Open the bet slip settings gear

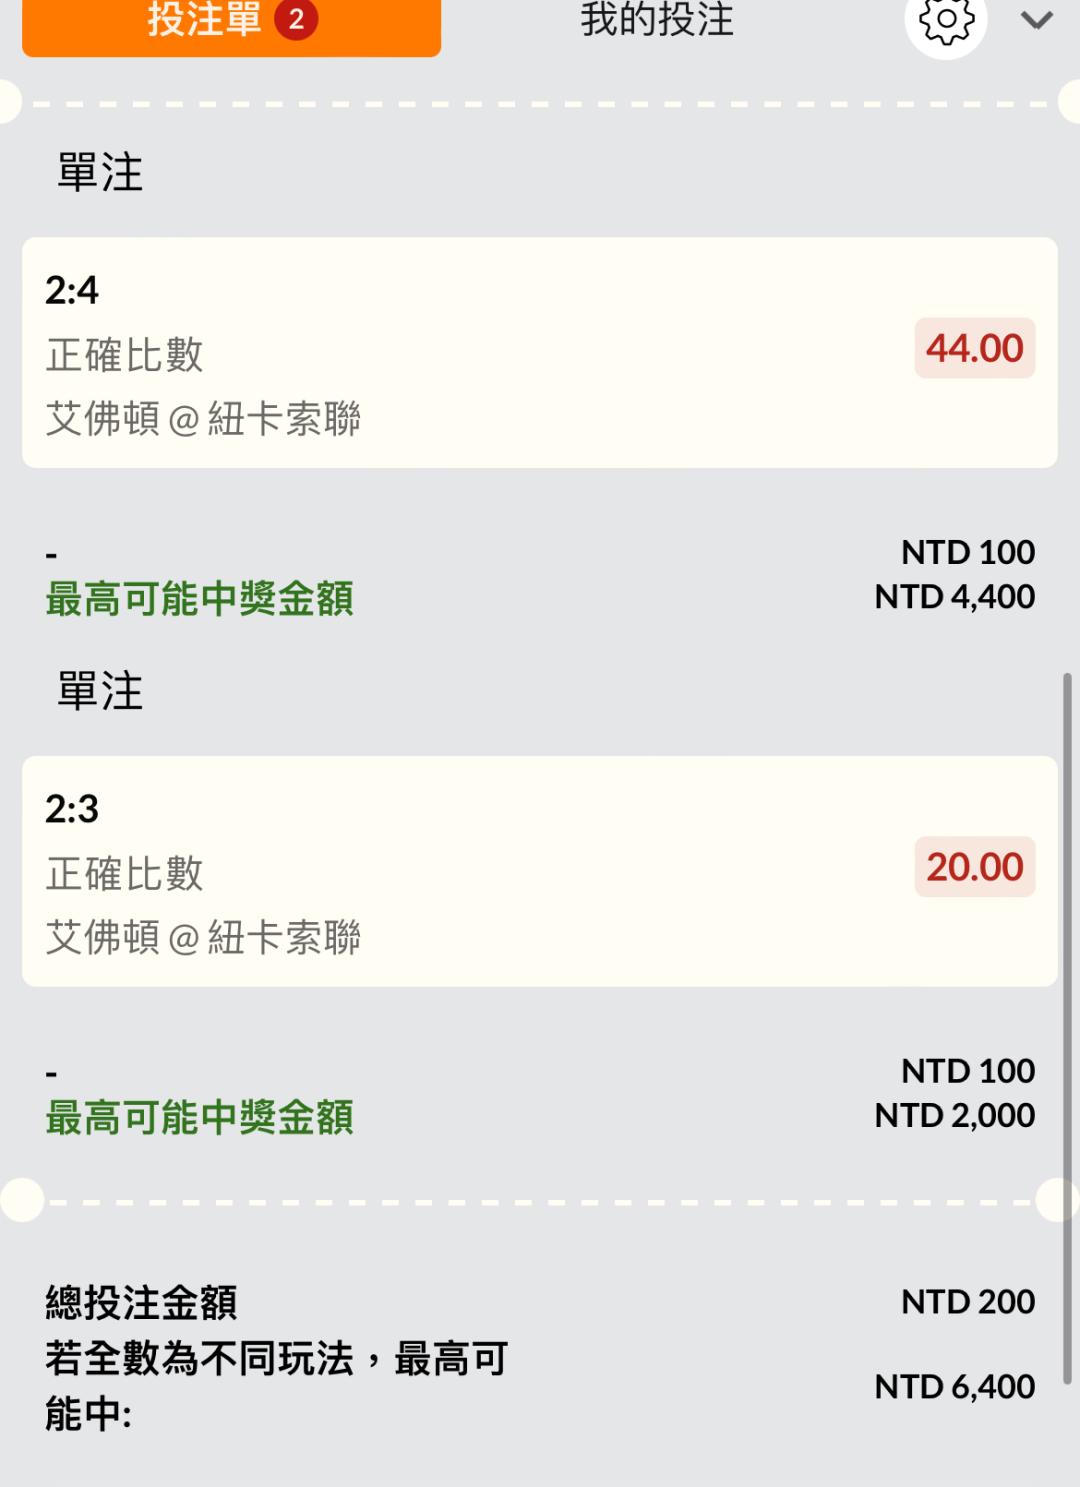tap(945, 20)
